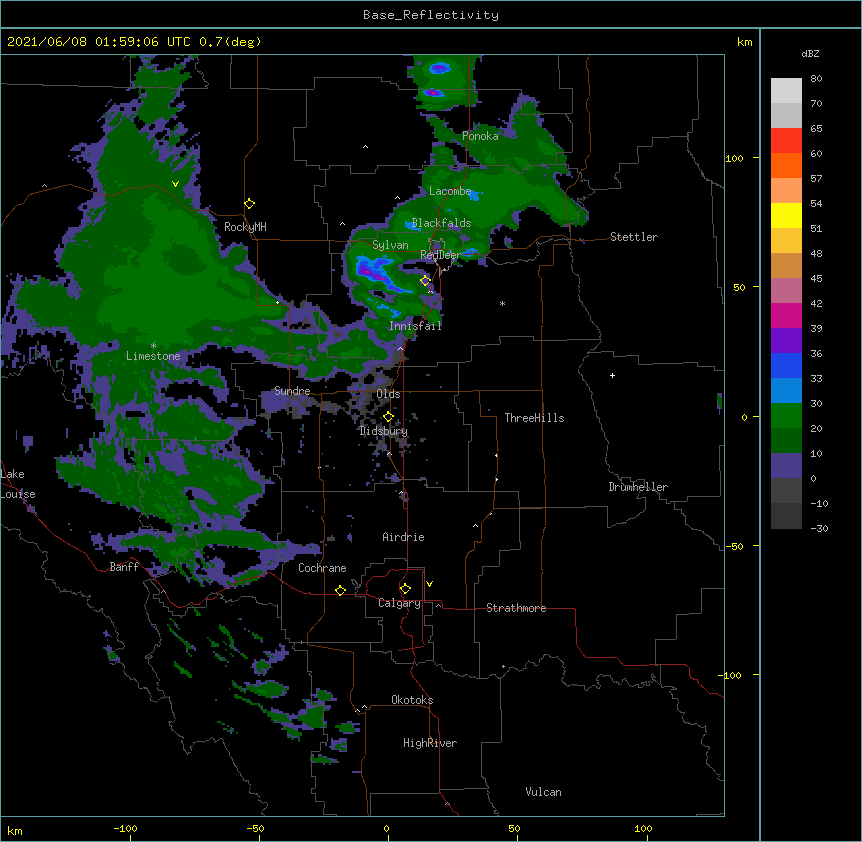Select the Calgary city label
Viewport: 862px width, 842px height.
point(399,603)
